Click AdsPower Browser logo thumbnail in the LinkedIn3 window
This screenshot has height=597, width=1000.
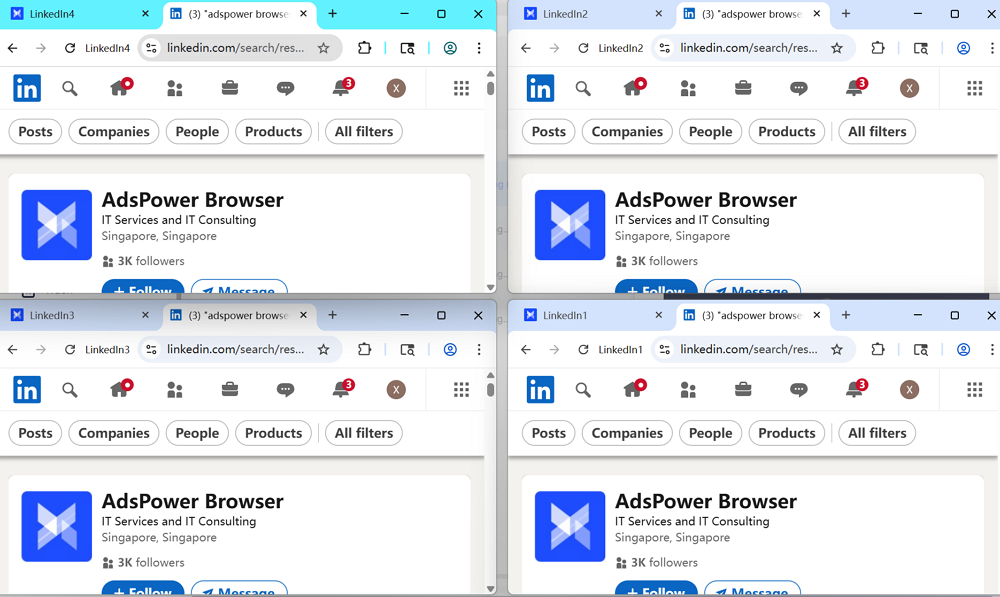(57, 526)
